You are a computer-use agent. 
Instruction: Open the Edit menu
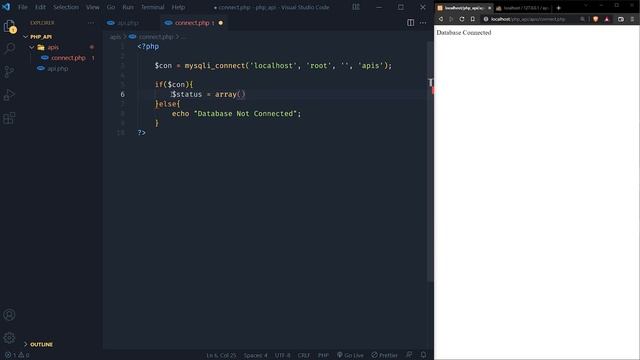pyautogui.click(x=40, y=7)
